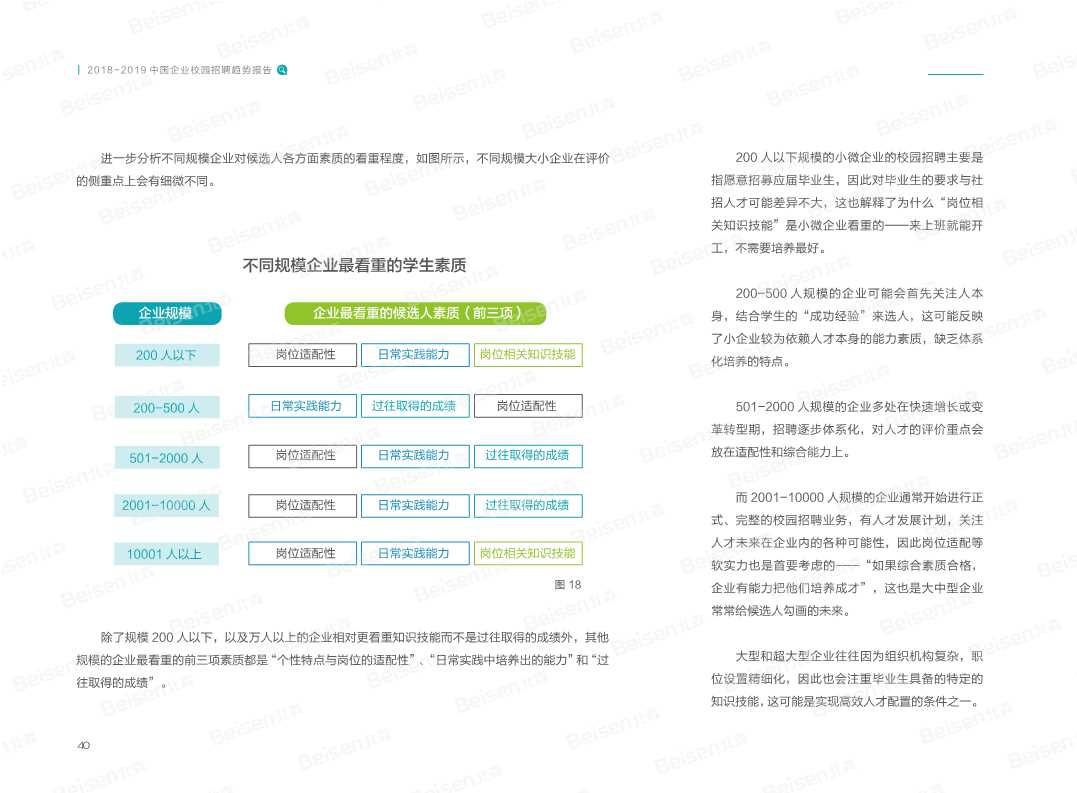Click "岗位相关知识技能" in the bottom row
1077x793 pixels.
(528, 553)
